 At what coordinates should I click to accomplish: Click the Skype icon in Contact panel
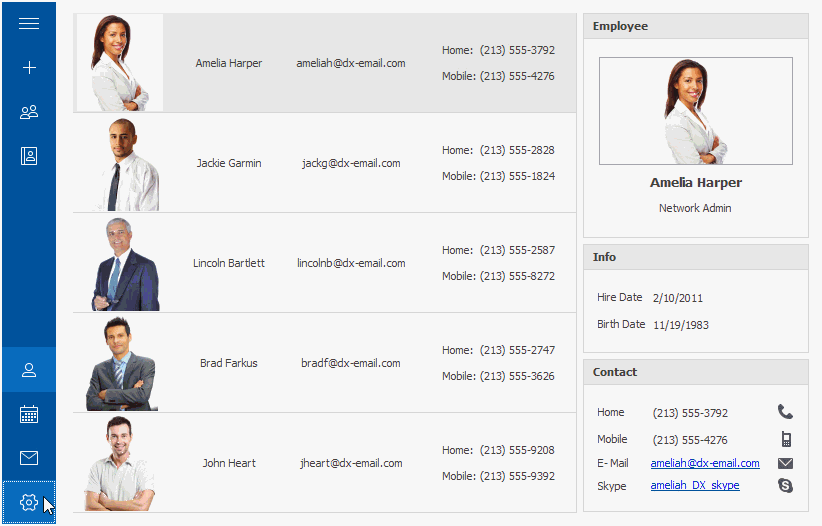click(x=785, y=486)
